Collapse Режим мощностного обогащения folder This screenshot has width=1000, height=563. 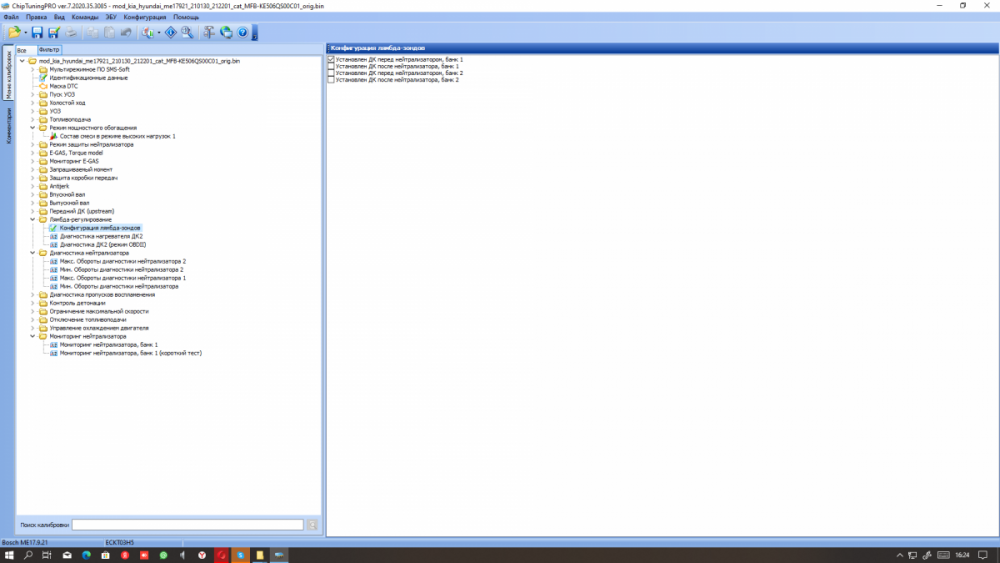[33, 128]
